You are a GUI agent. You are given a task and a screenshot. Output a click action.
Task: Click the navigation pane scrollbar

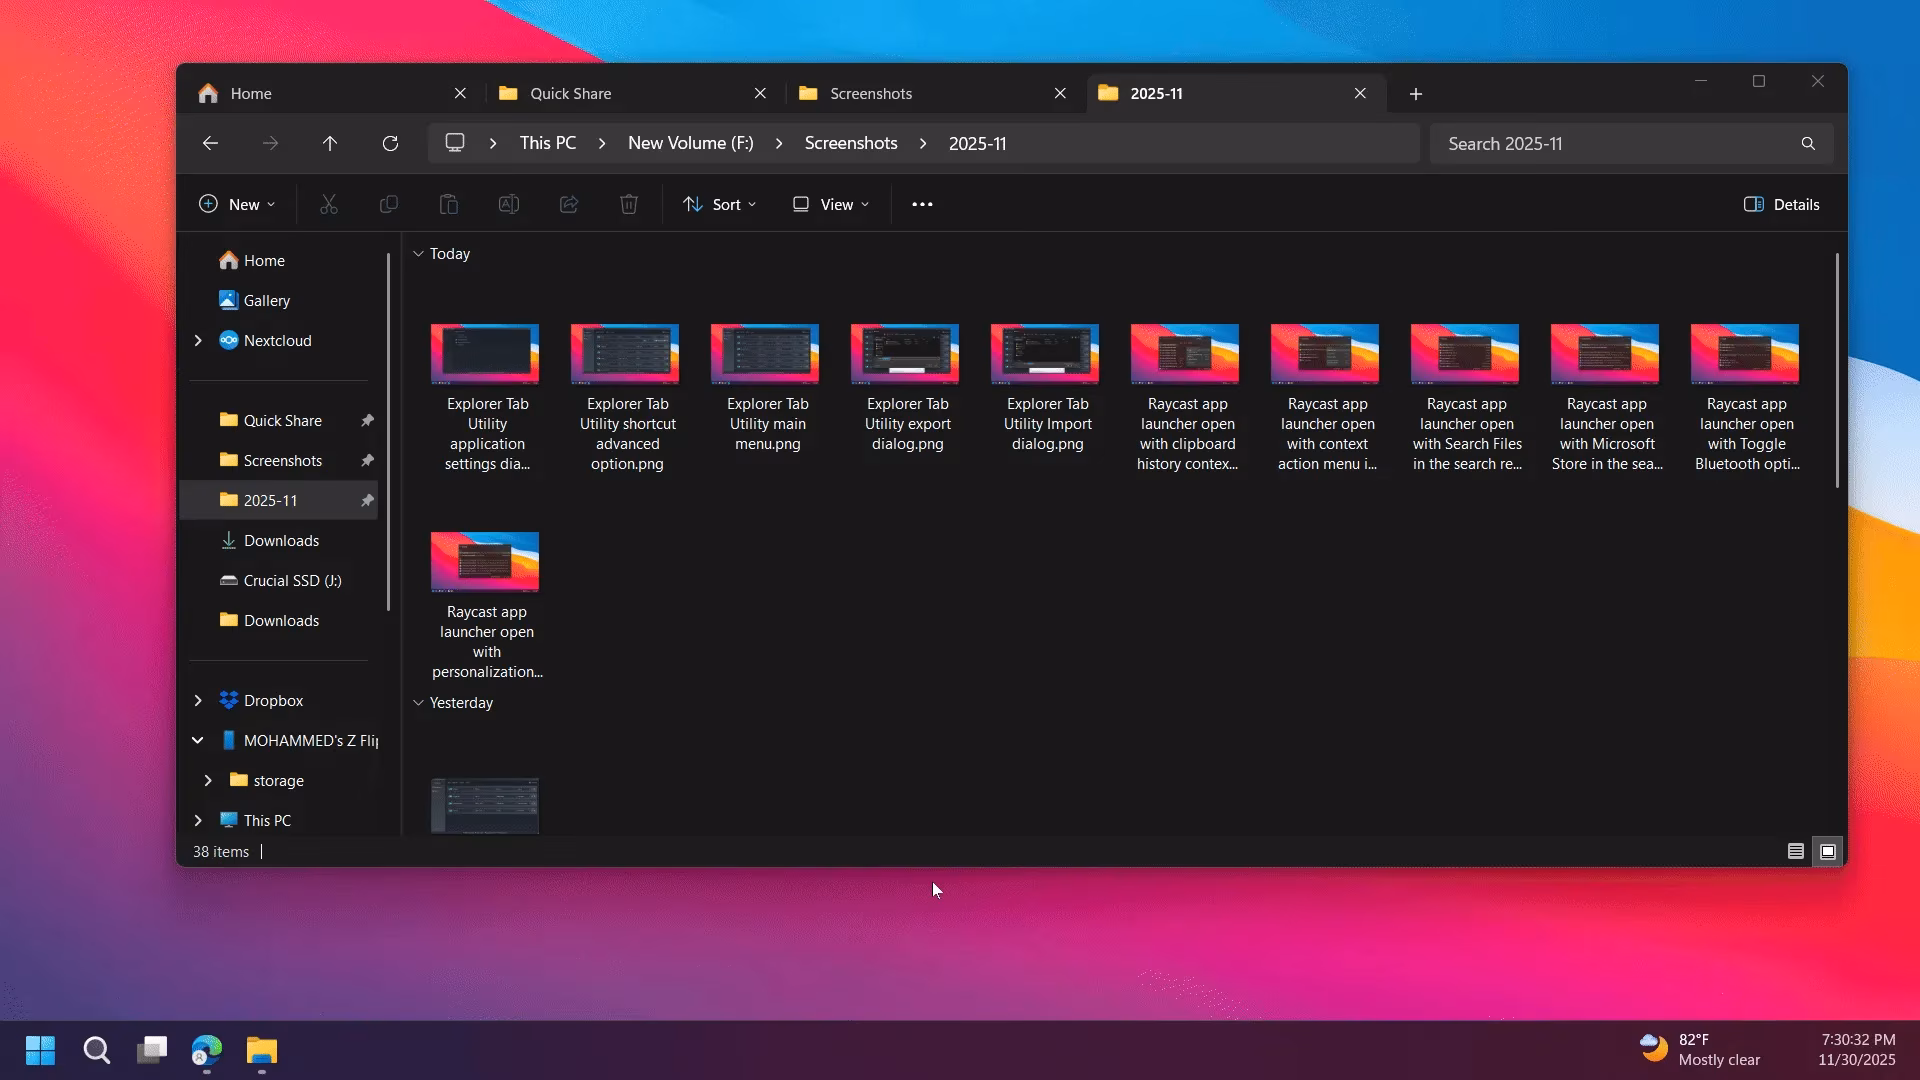pos(388,430)
